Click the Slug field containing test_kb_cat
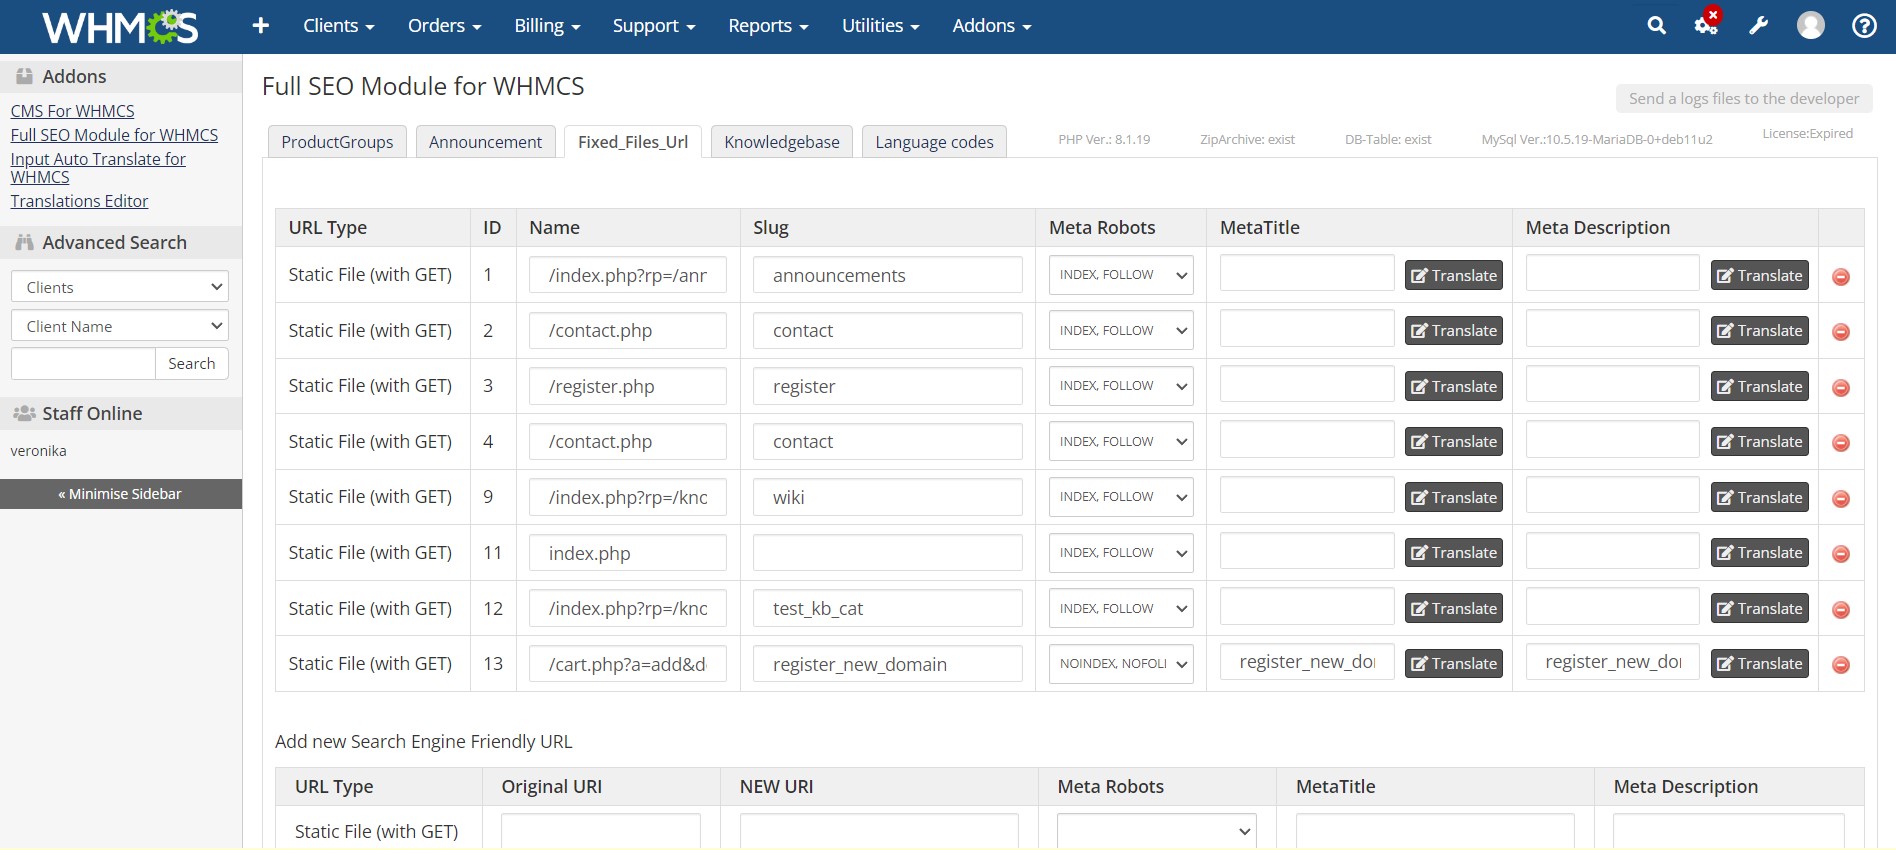Image resolution: width=1896 pixels, height=850 pixels. (888, 608)
